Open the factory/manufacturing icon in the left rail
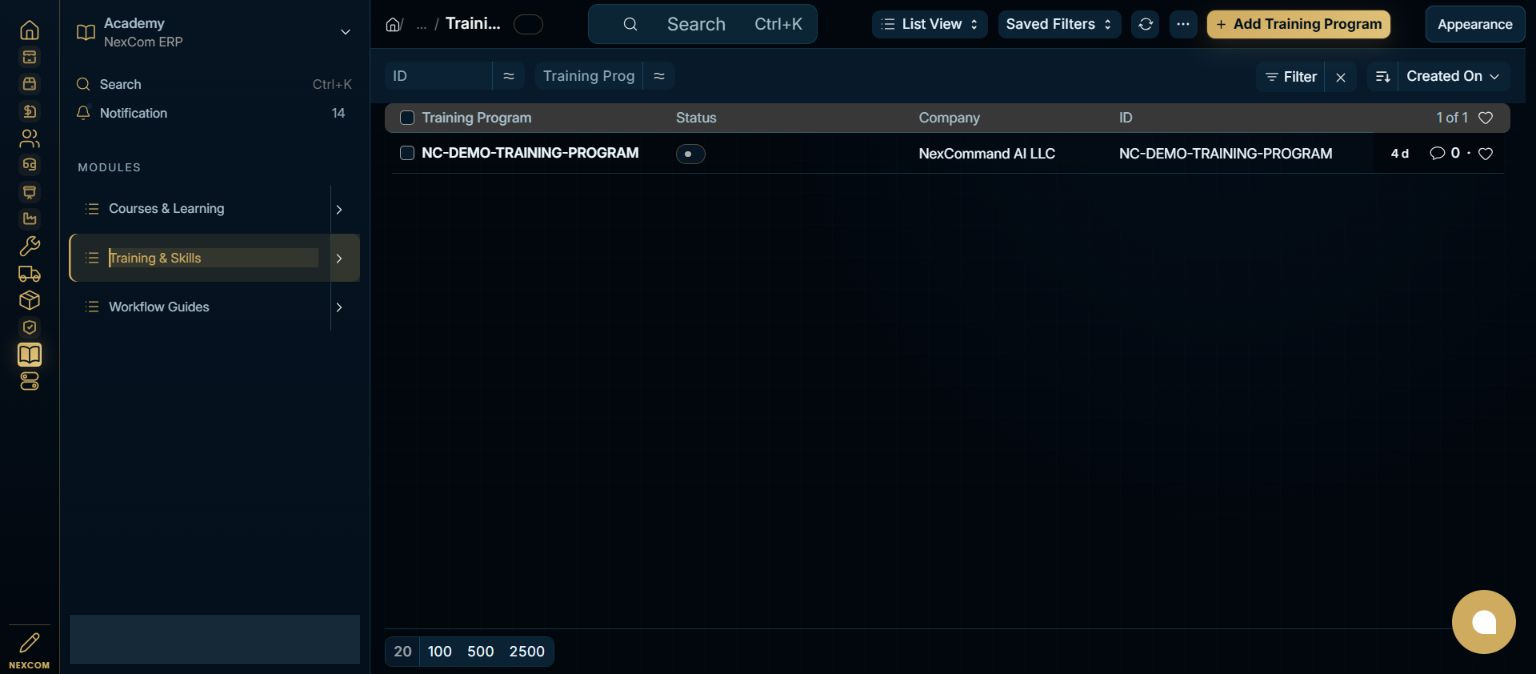The height and width of the screenshot is (674, 1536). point(29,219)
